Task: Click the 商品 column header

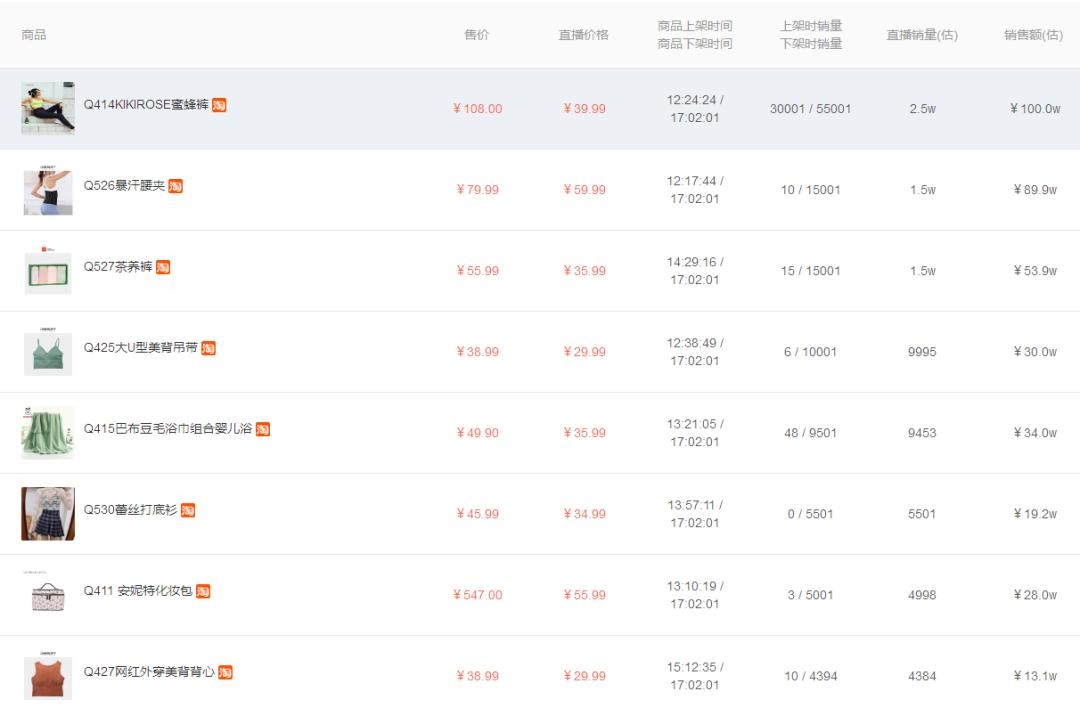Action: coord(34,35)
